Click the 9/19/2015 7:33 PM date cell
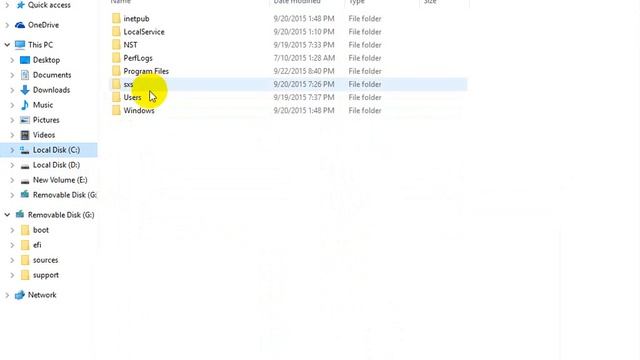The image size is (640, 360). tap(304, 45)
